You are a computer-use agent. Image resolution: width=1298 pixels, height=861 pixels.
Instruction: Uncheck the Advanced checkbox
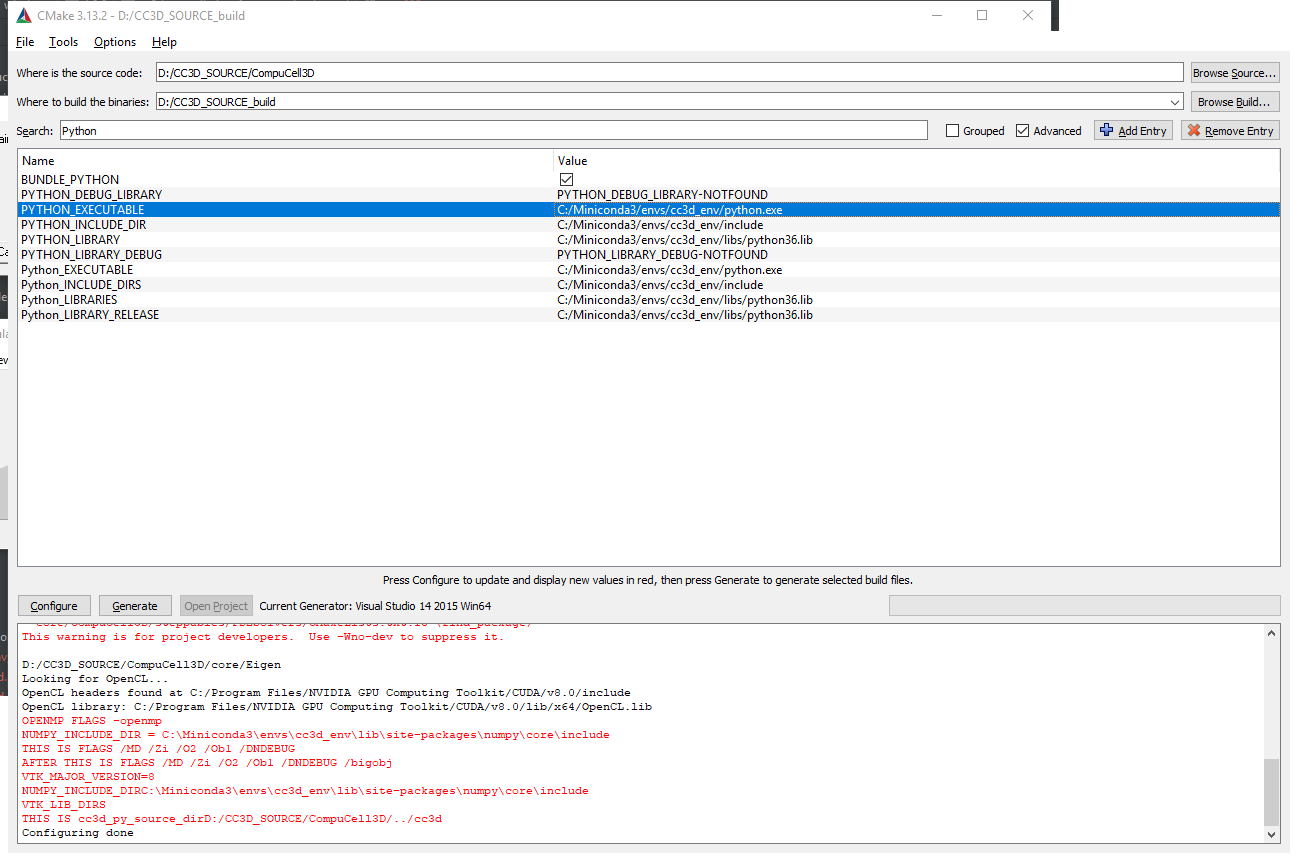click(1022, 131)
